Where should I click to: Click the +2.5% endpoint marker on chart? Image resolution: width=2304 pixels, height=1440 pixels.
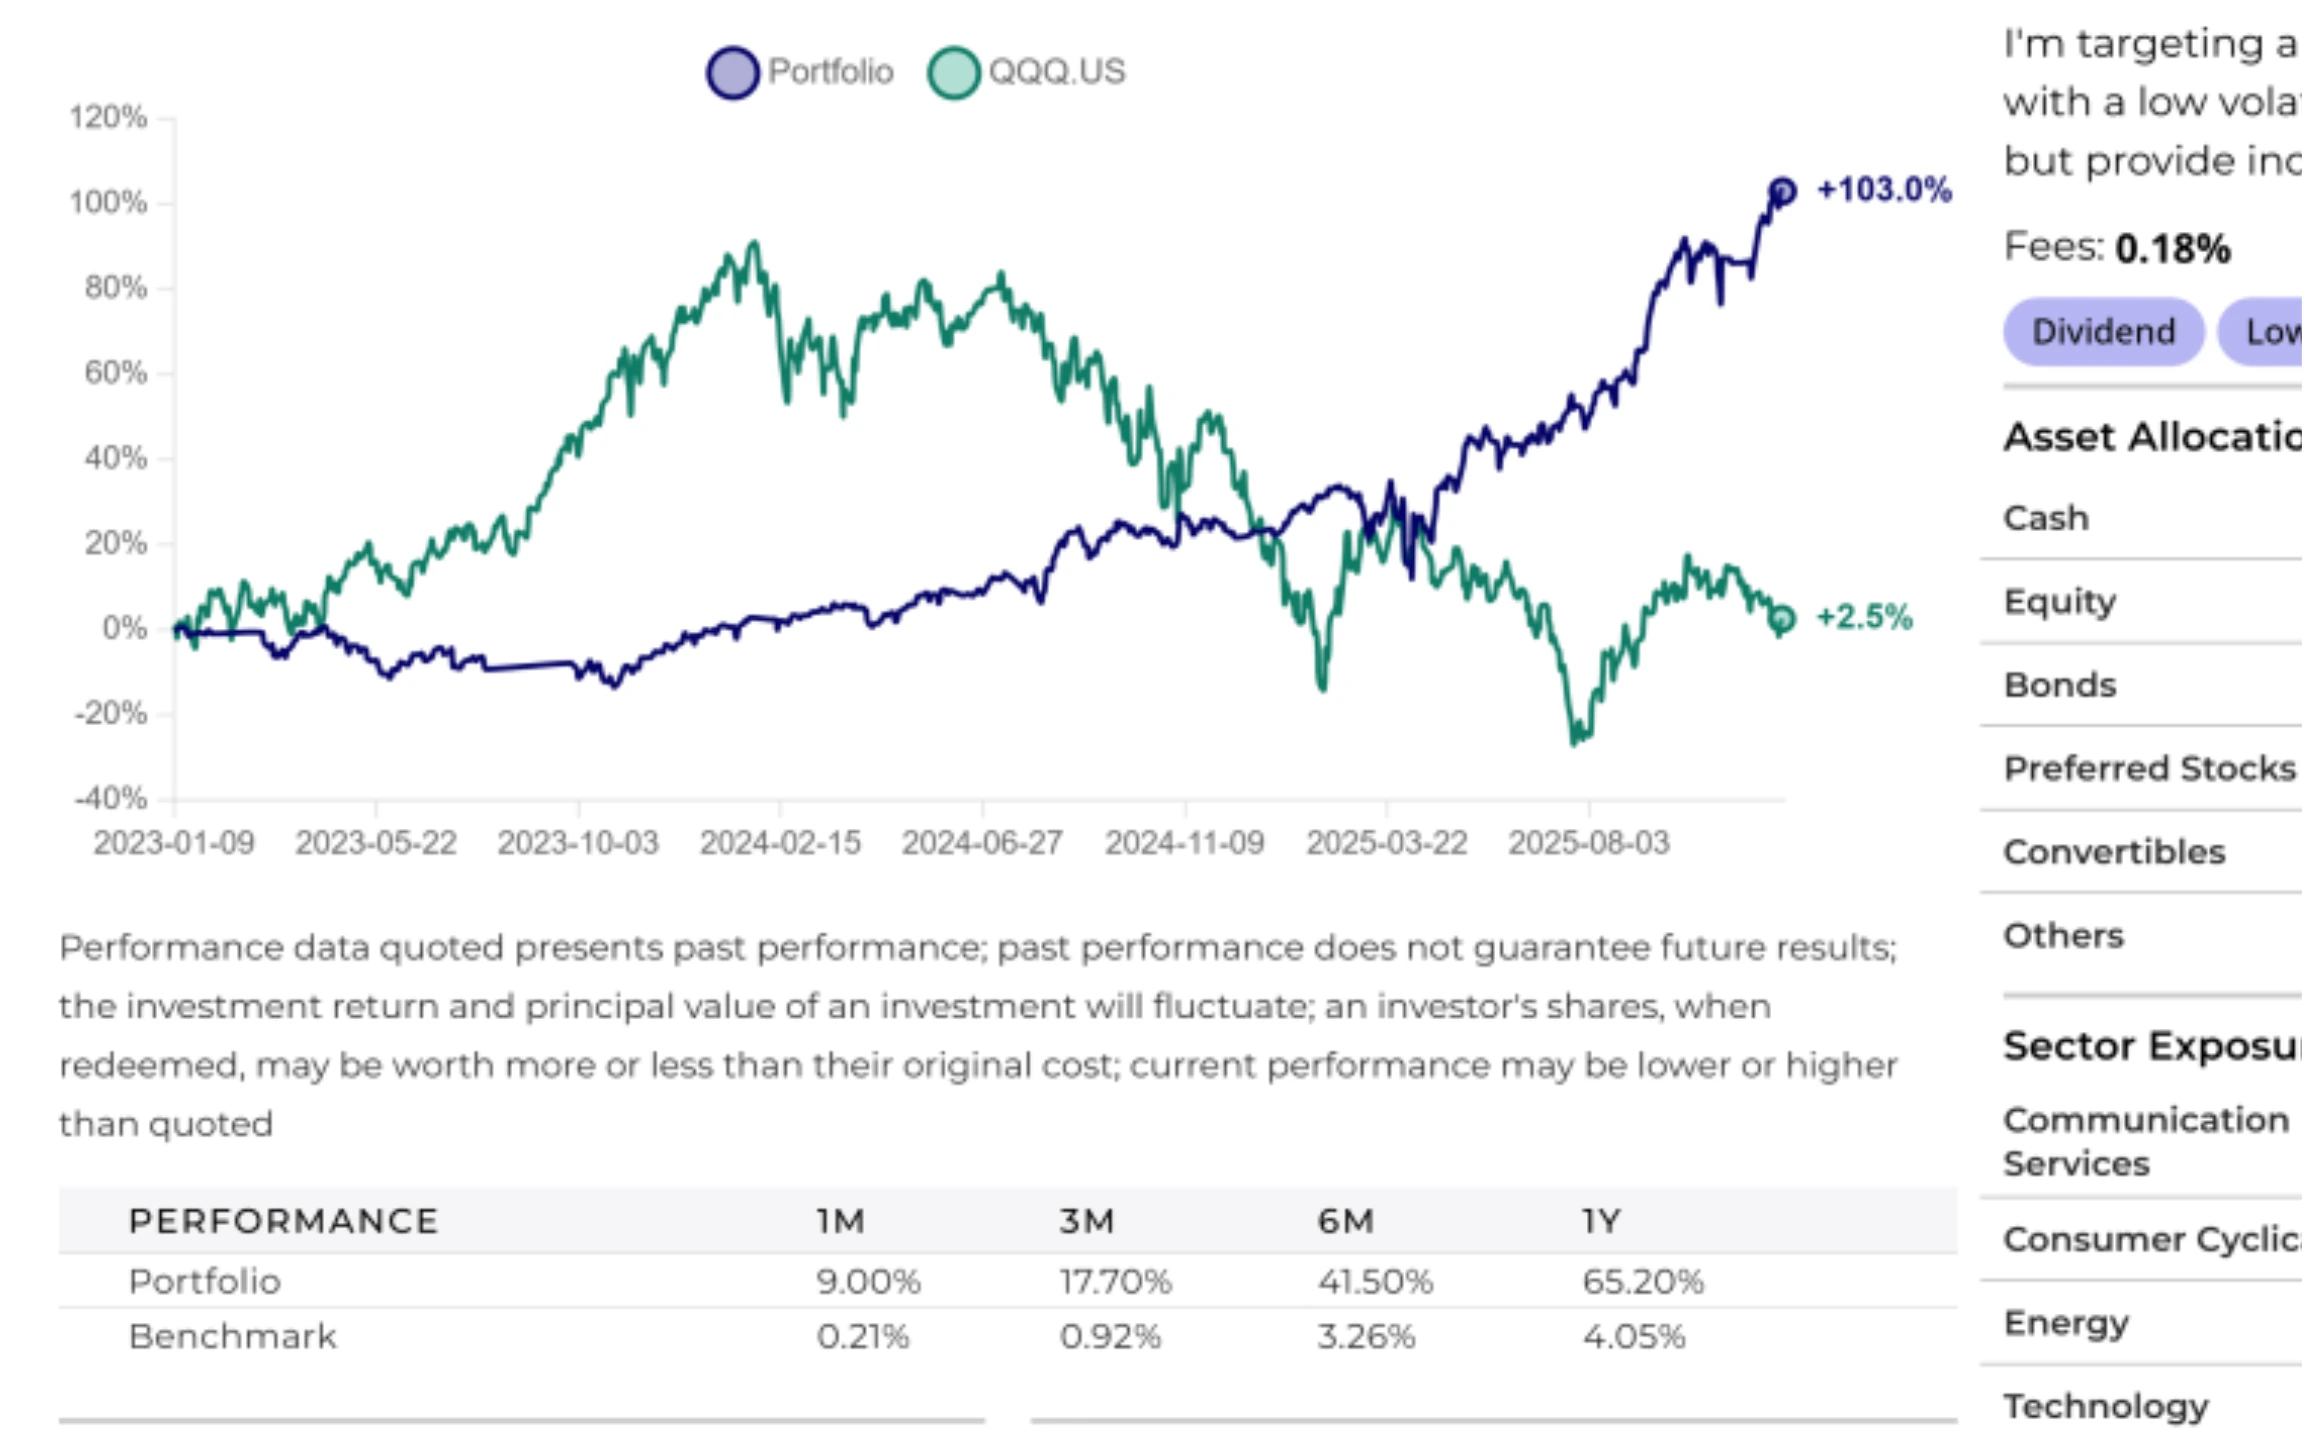click(x=1782, y=620)
